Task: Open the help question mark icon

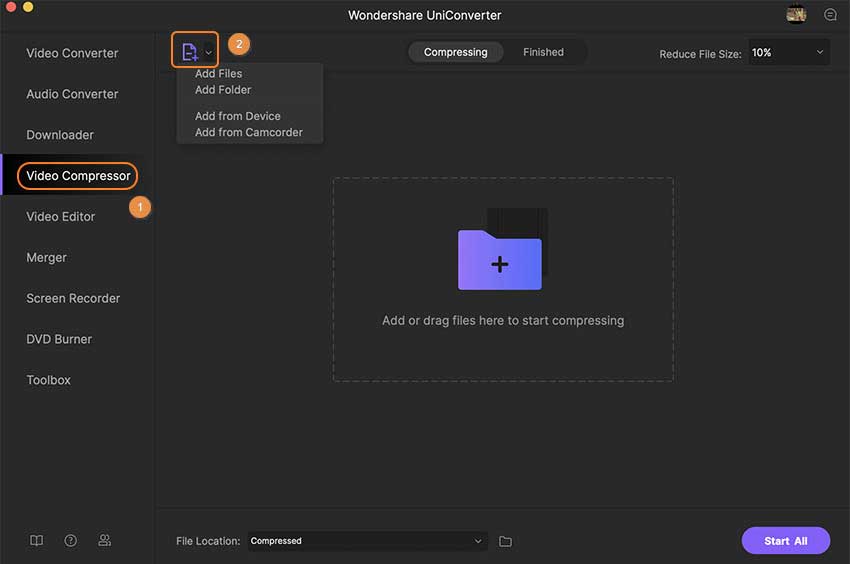Action: click(70, 540)
